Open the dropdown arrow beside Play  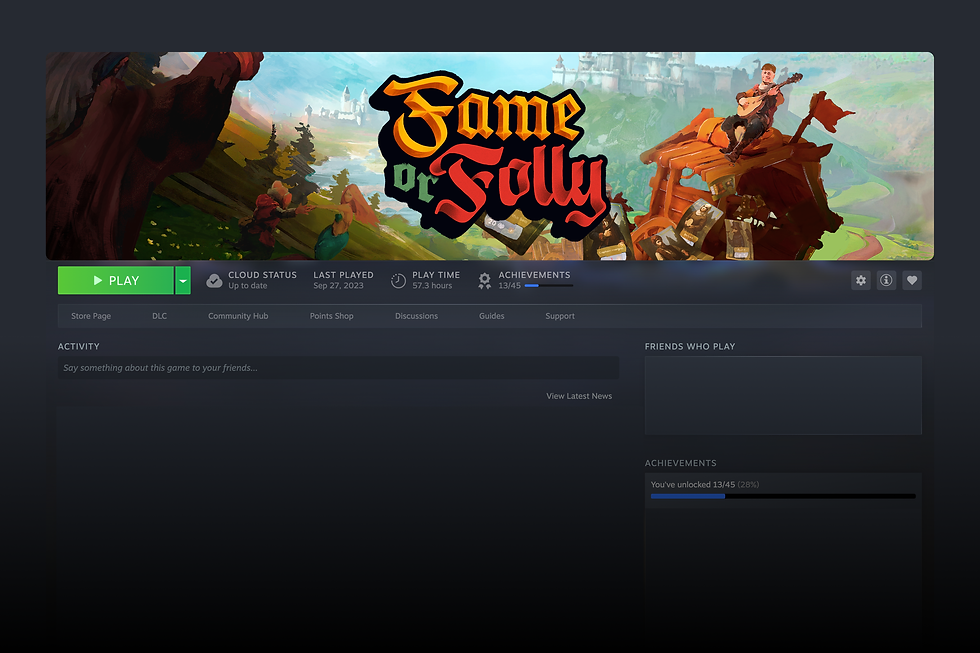point(183,281)
